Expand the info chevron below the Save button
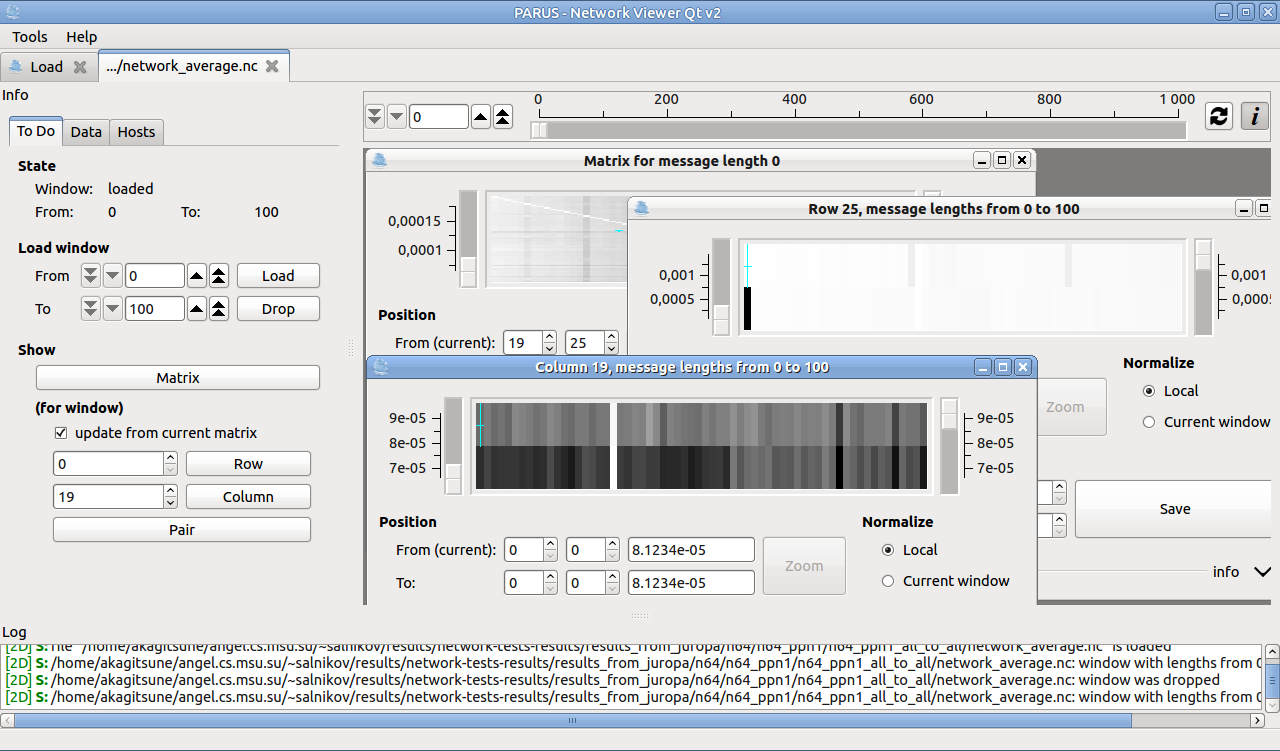 [1263, 572]
